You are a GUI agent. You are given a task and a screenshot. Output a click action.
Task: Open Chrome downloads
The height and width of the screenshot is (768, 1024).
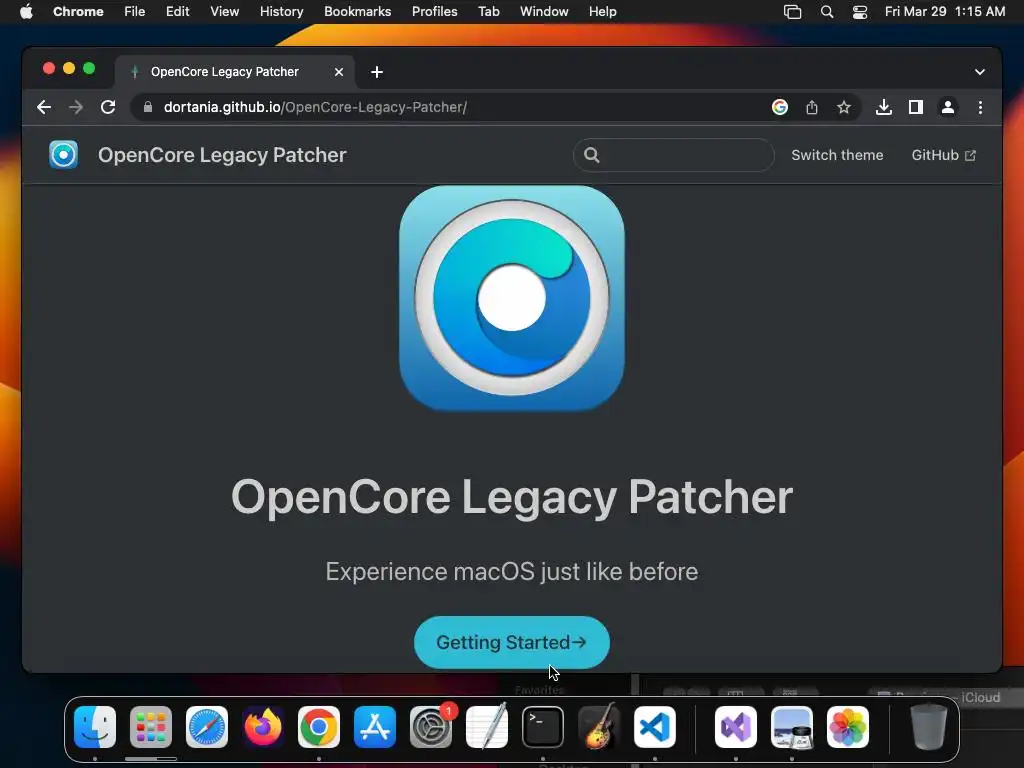tap(884, 107)
